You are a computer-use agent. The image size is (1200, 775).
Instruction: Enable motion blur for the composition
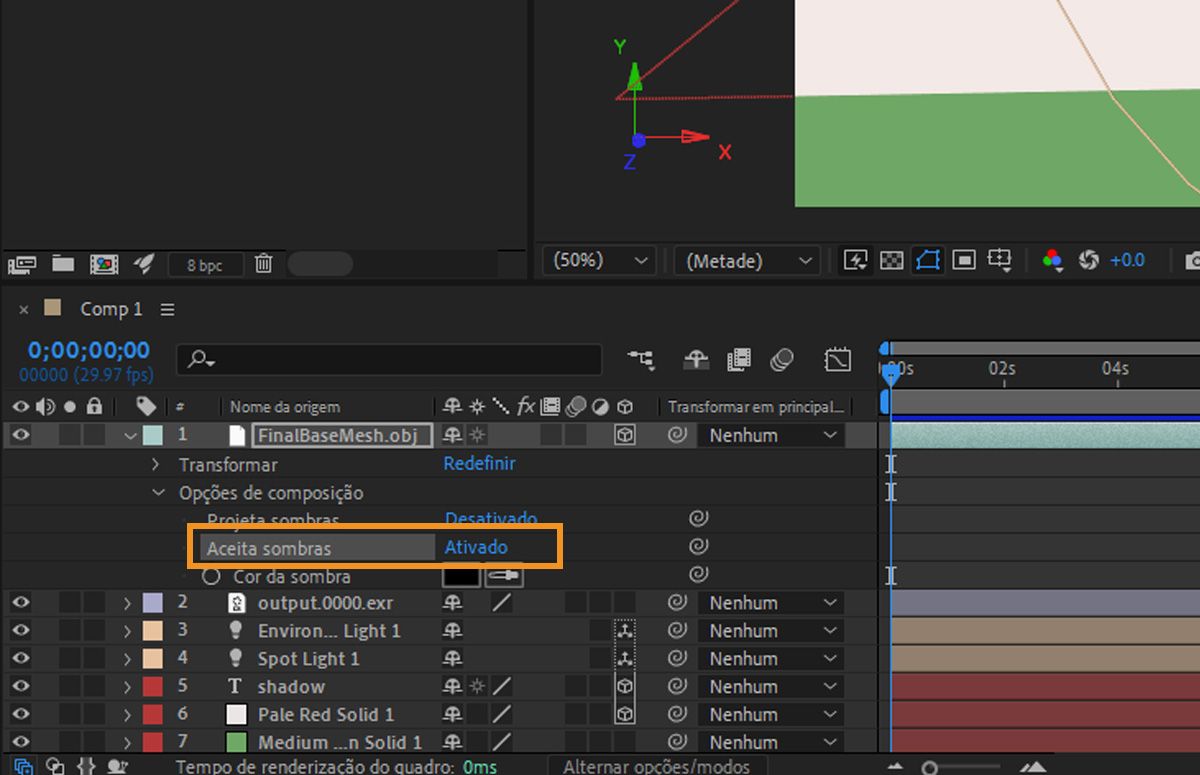[782, 360]
